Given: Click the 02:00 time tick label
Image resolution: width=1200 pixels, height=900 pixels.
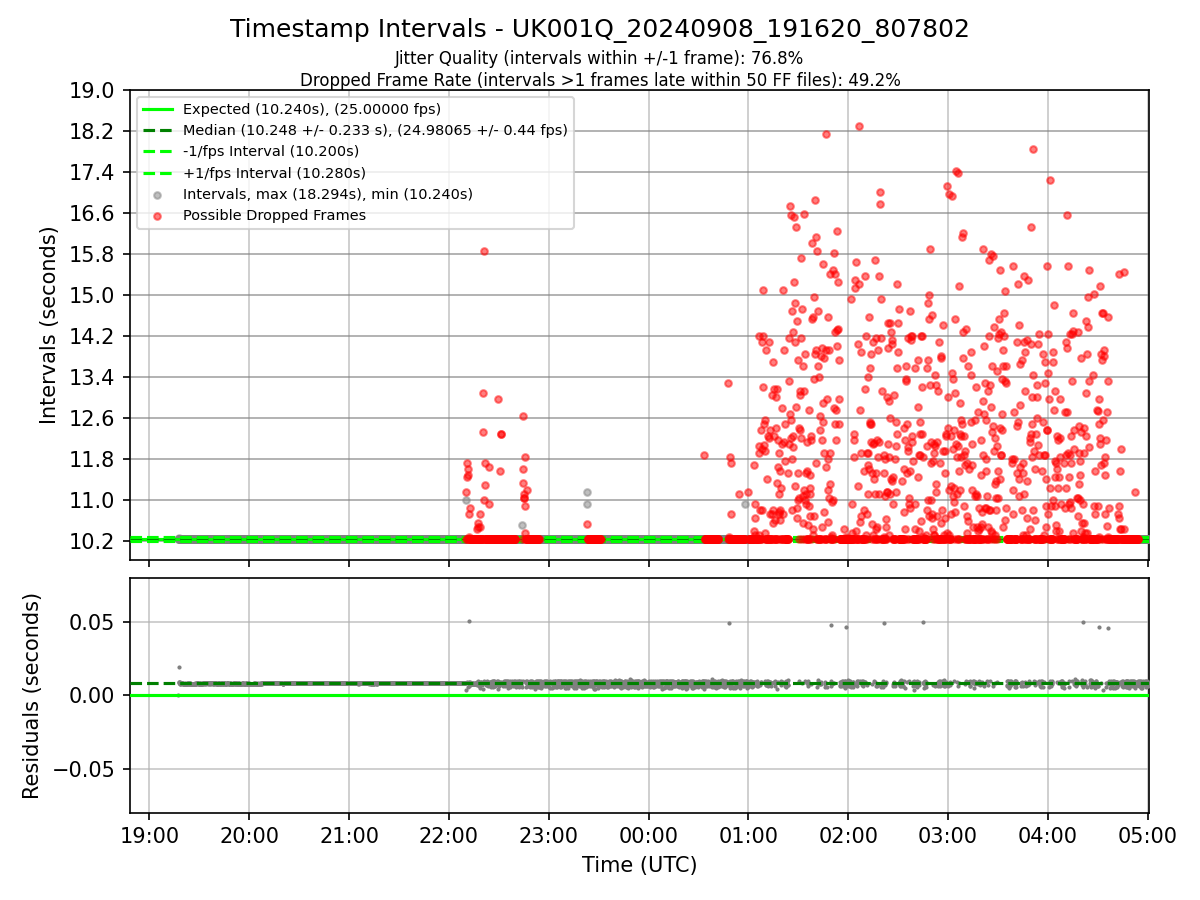Looking at the screenshot, I should coord(848,835).
